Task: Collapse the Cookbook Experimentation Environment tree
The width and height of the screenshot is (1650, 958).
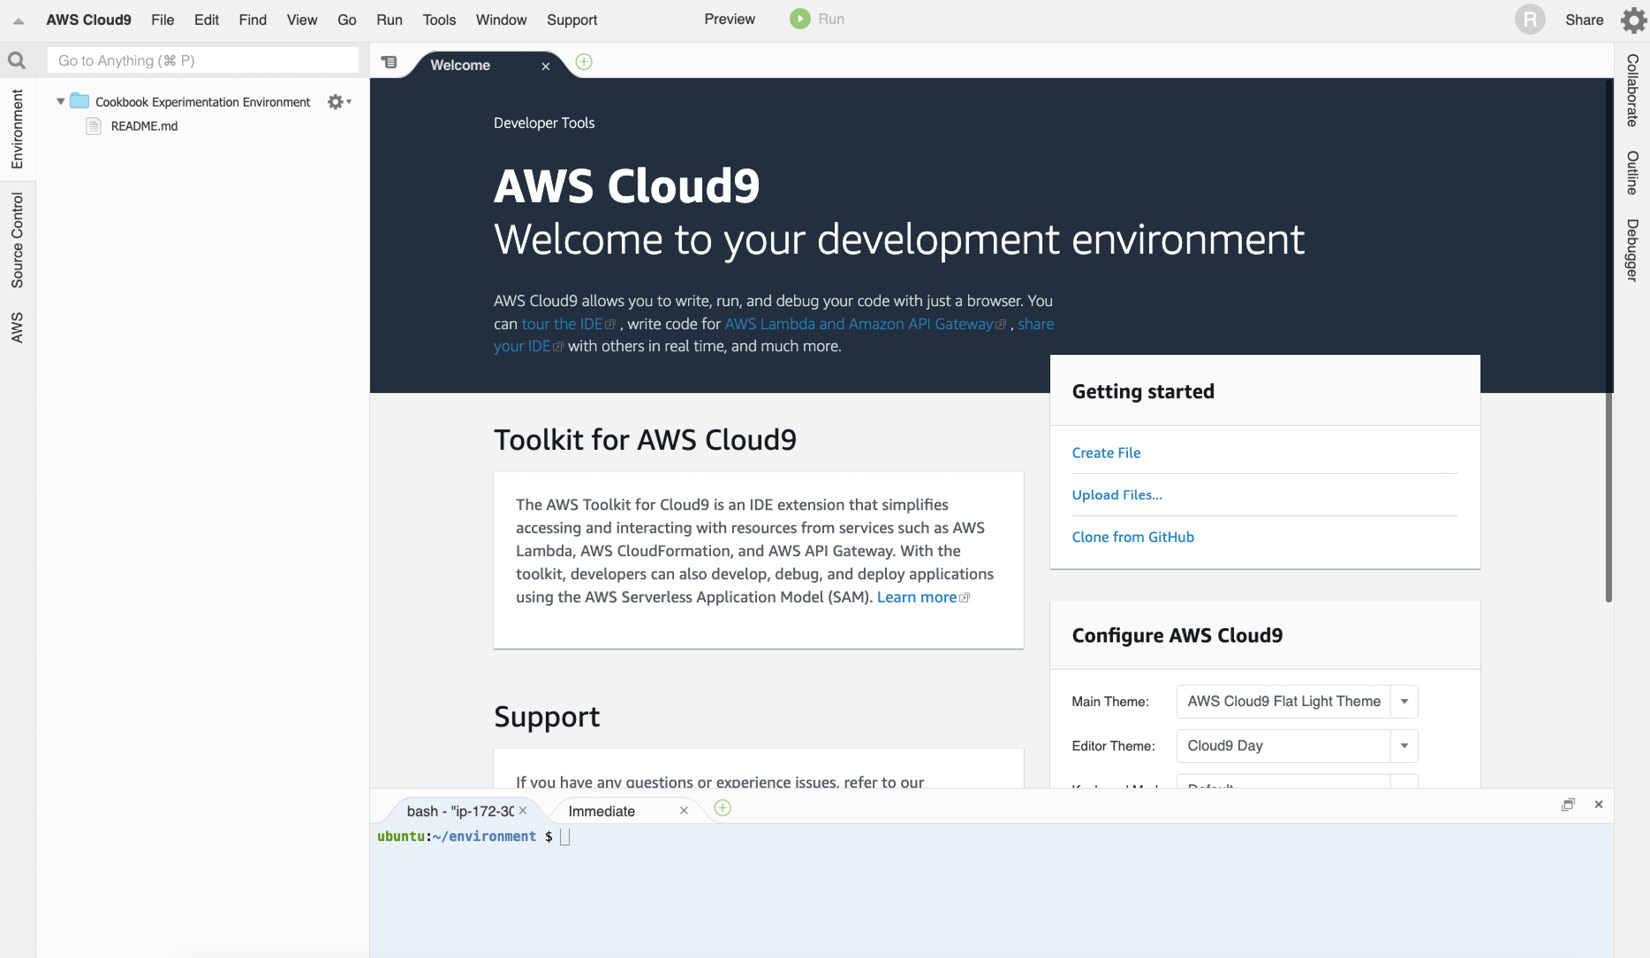Action: coord(60,102)
